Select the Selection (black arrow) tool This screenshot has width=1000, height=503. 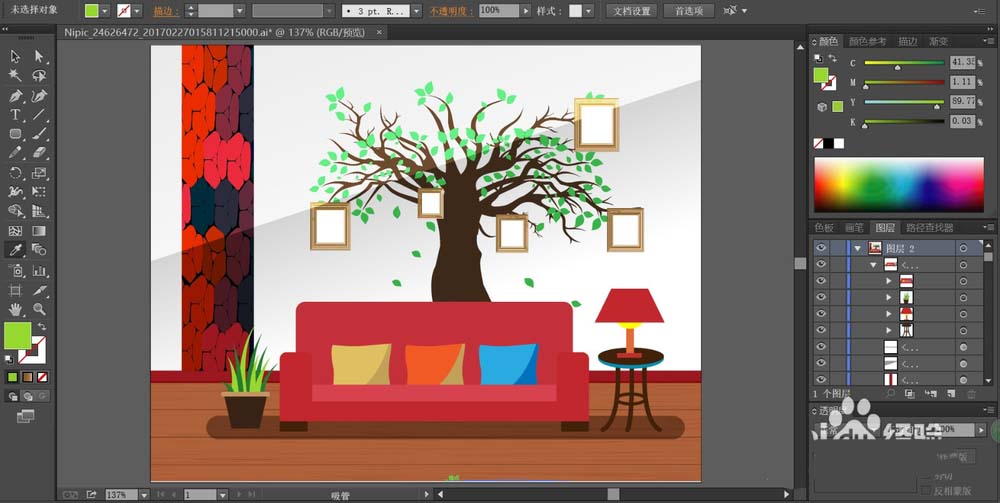[15, 56]
